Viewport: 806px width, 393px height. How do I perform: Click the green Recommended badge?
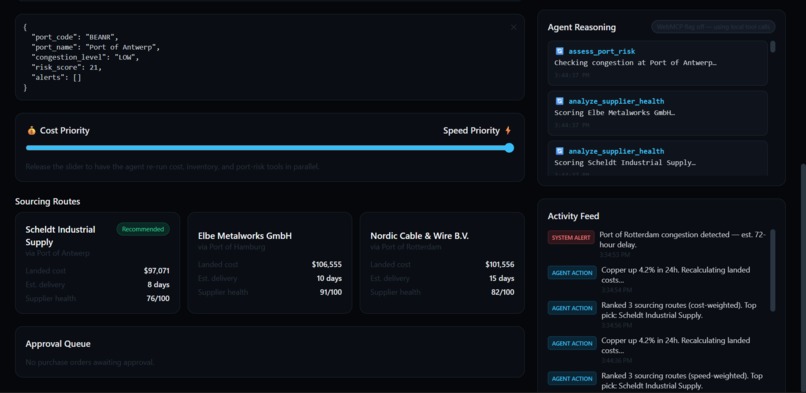click(x=143, y=229)
